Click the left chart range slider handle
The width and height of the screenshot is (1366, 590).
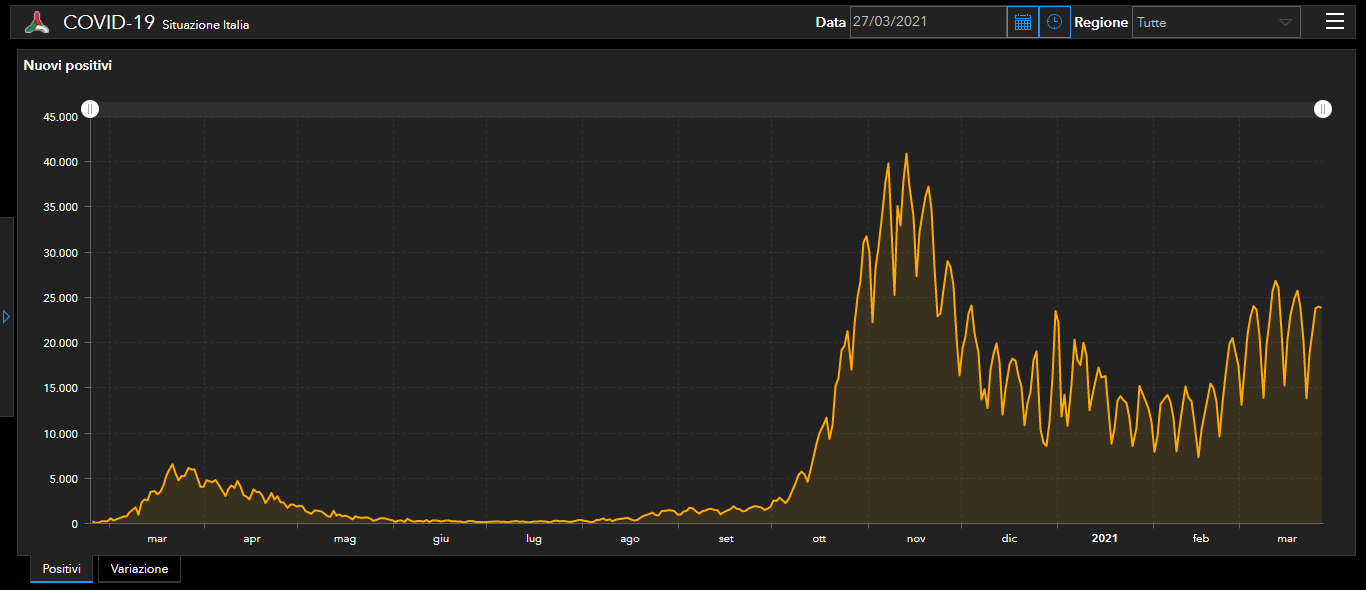pyautogui.click(x=90, y=109)
